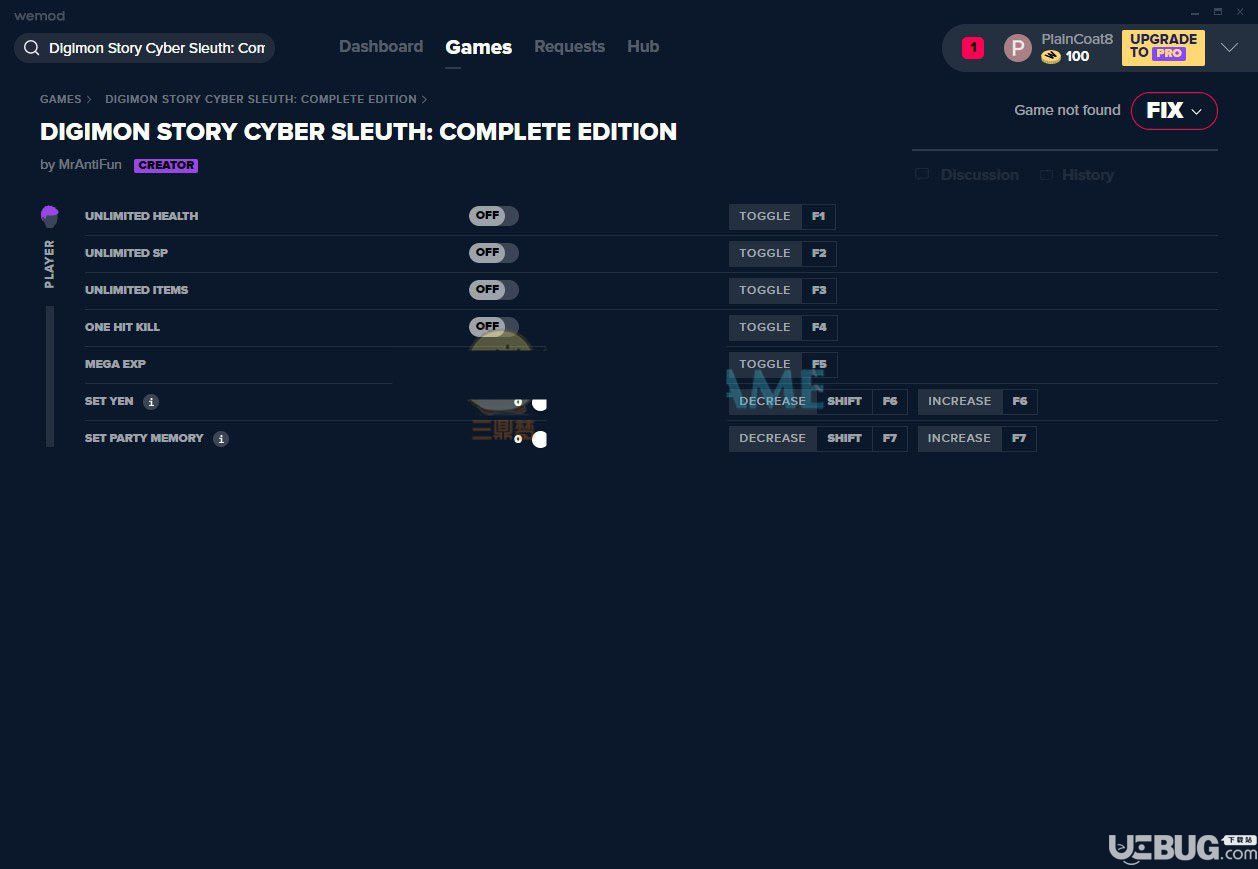Select the purple Player category icon
This screenshot has width=1258, height=869.
click(x=49, y=216)
